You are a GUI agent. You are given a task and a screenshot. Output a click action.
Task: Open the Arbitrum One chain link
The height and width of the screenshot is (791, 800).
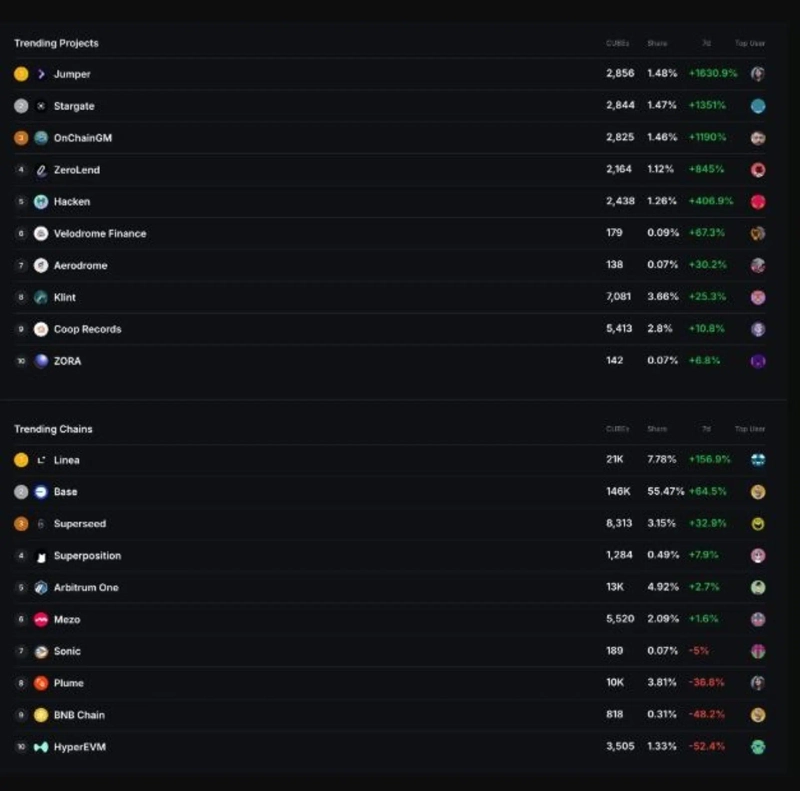[x=86, y=588]
